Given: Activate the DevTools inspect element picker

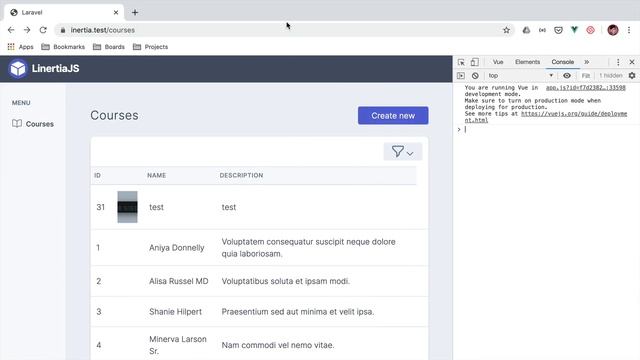Looking at the screenshot, I should click(461, 62).
